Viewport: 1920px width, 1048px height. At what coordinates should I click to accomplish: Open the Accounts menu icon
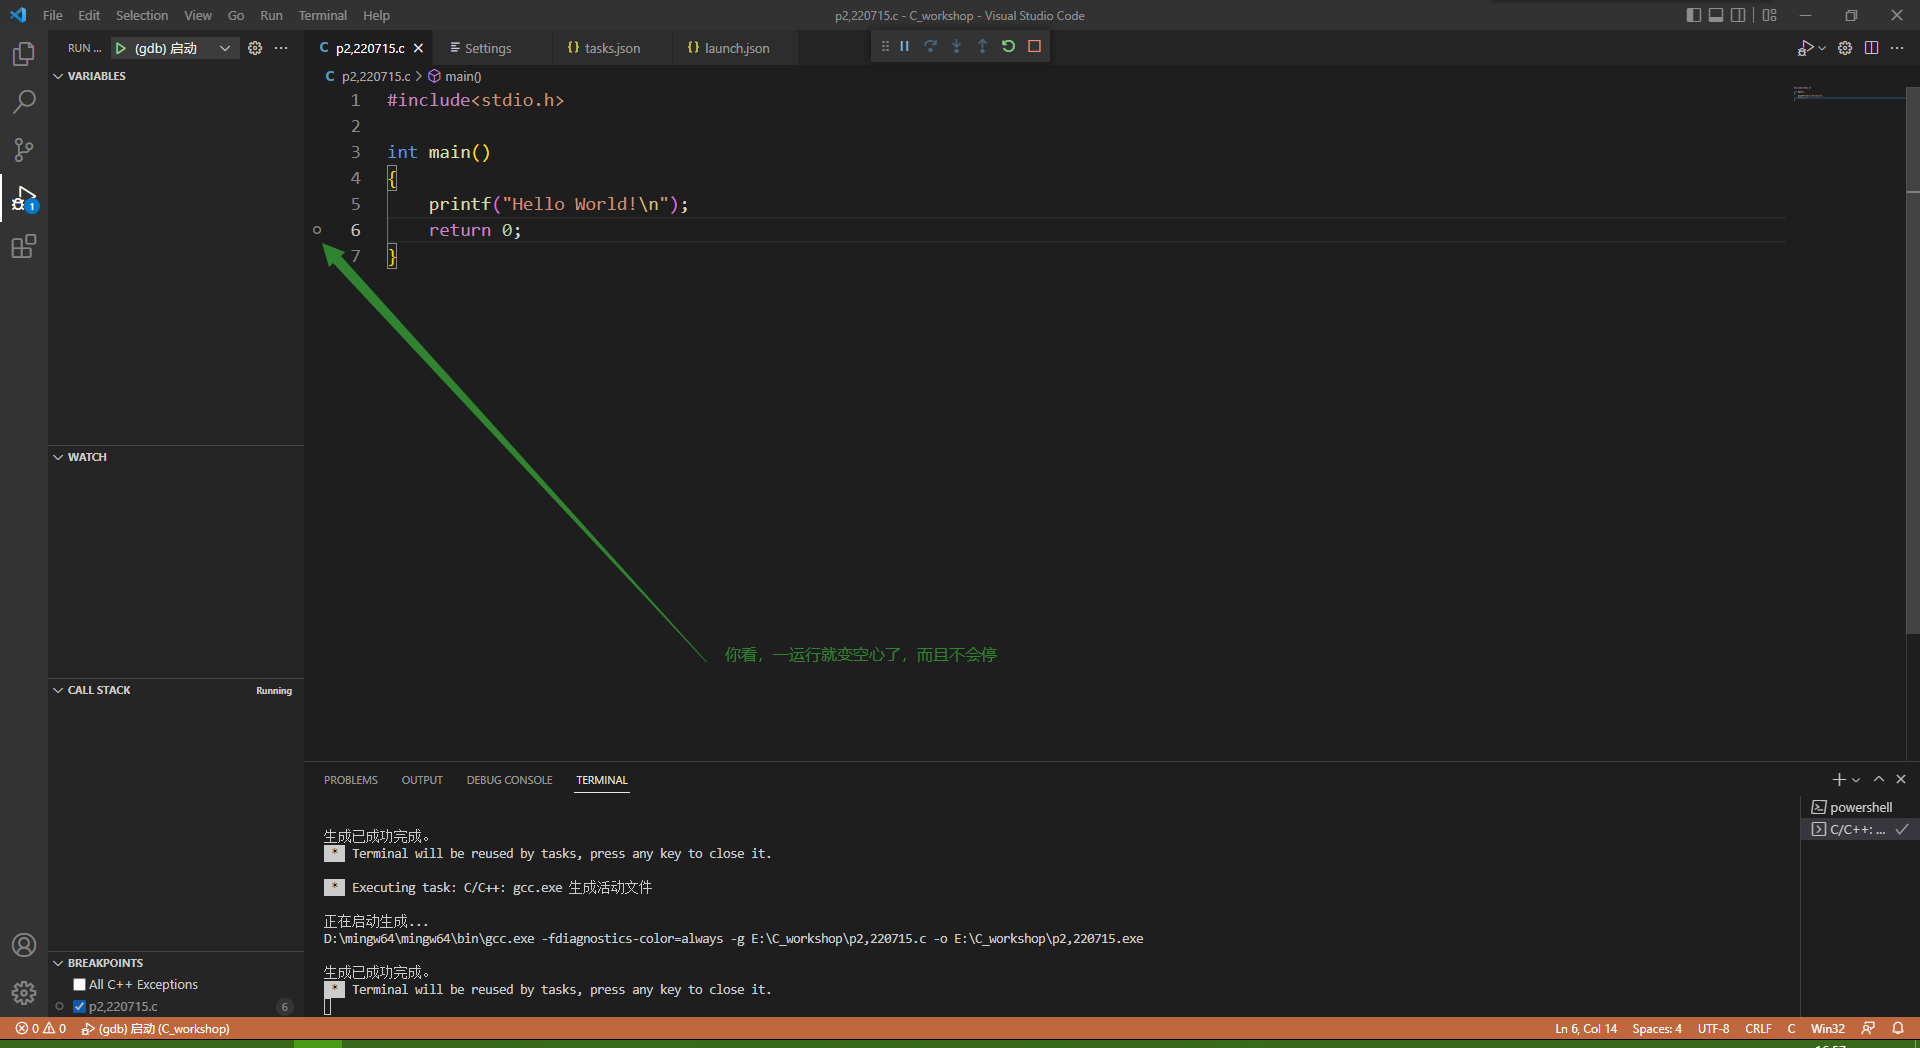tap(24, 945)
